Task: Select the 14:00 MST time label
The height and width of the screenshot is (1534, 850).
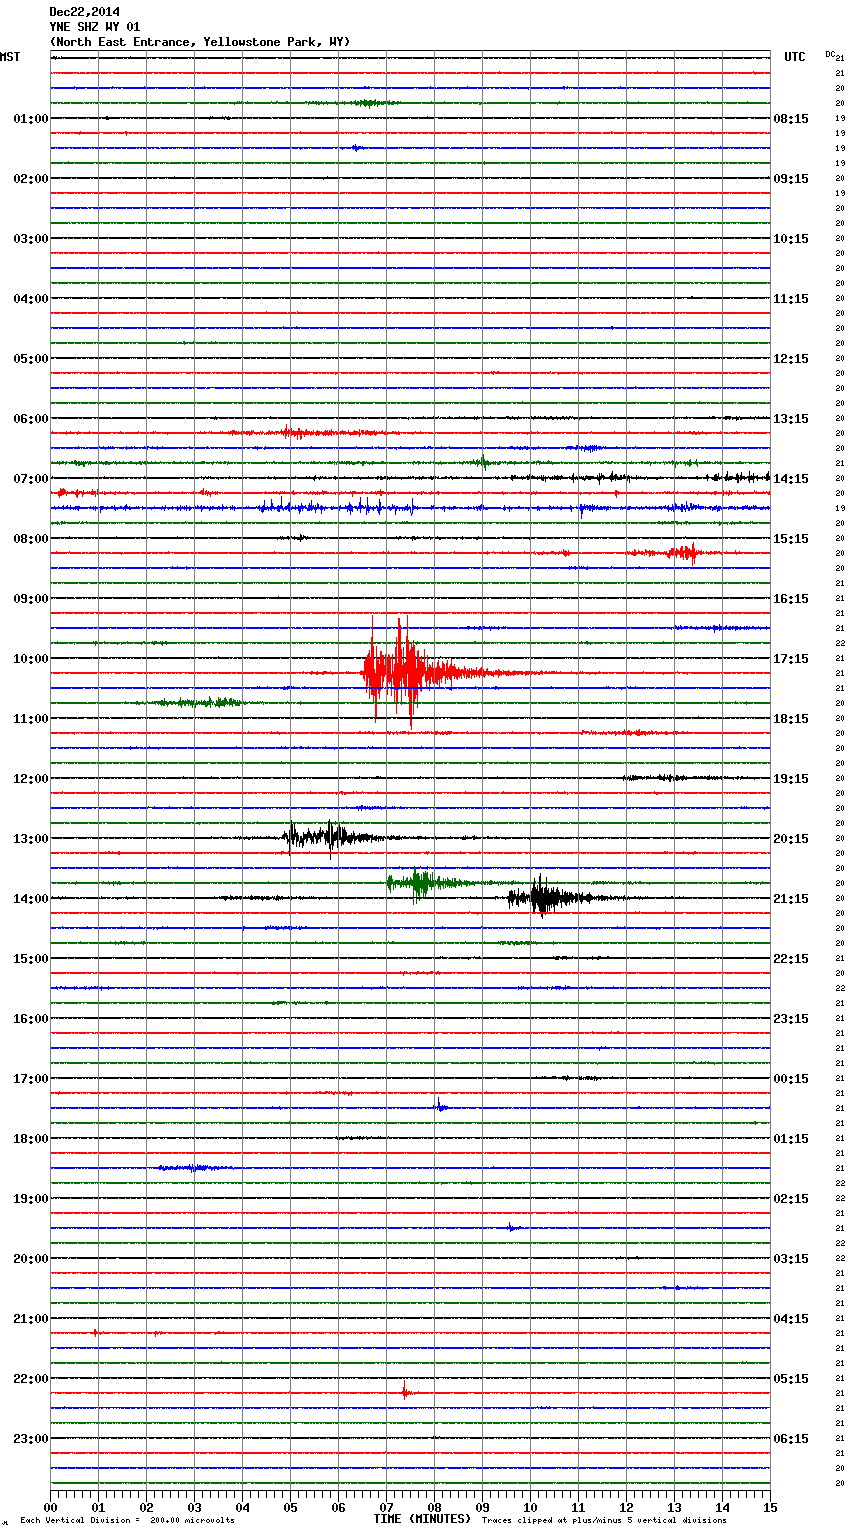Action: pos(31,899)
